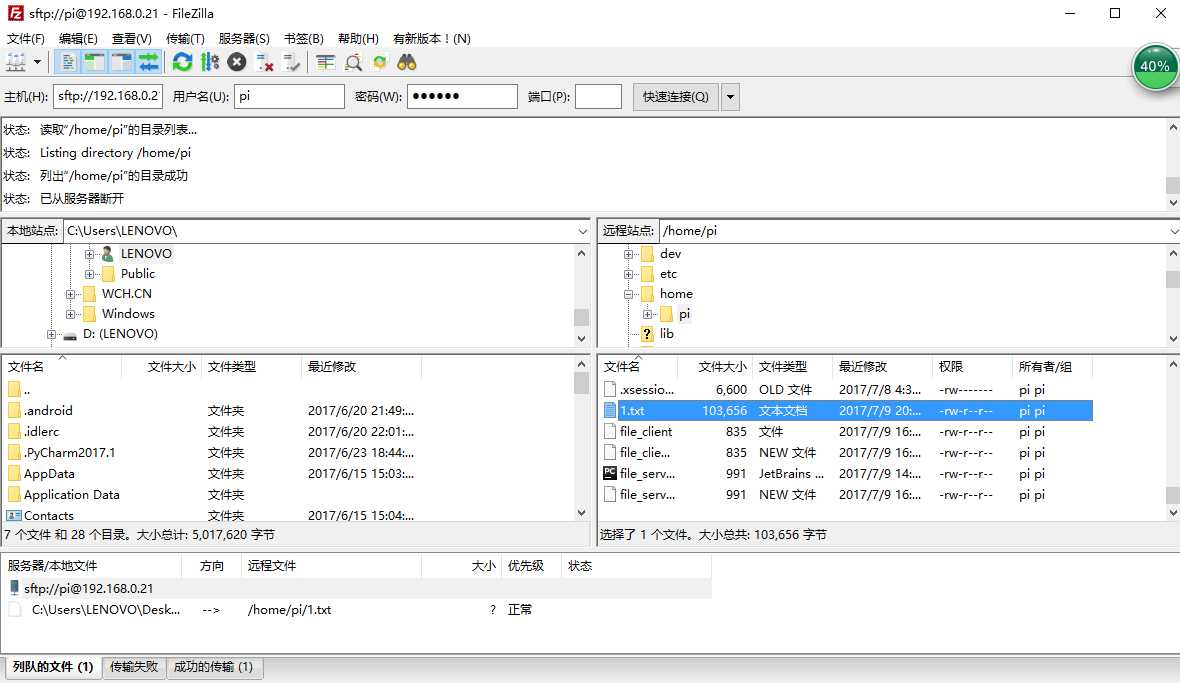Open the 文件(F) menu
The image size is (1180, 683).
tap(26, 38)
